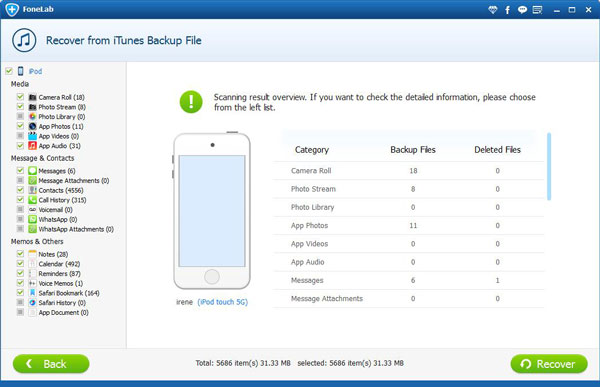This screenshot has height=387, width=600.
Task: Click the Message Attachments table row
Action: (x=408, y=299)
